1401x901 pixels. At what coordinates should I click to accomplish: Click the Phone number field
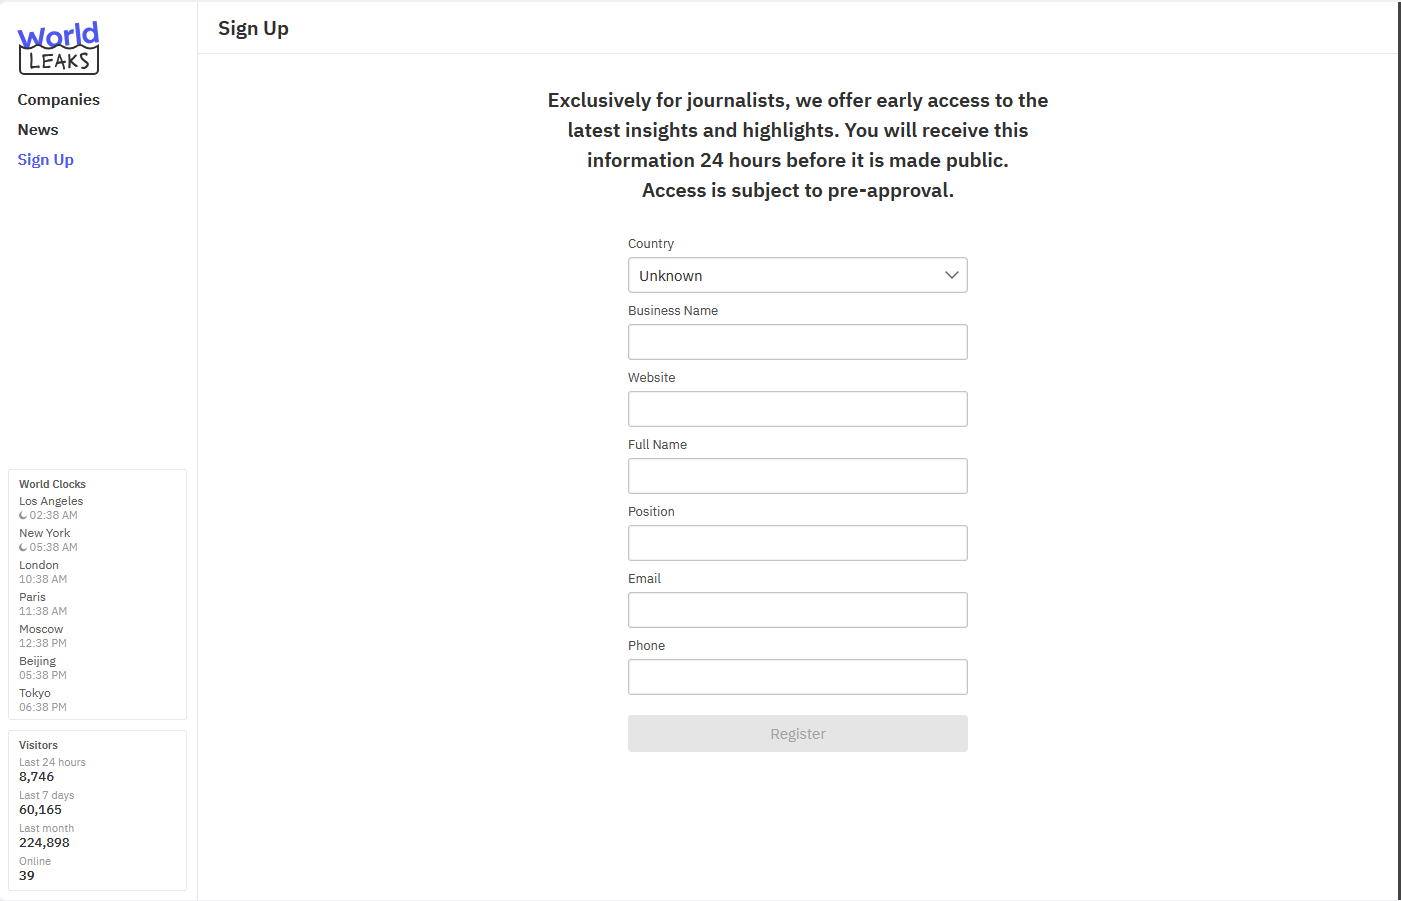(797, 677)
